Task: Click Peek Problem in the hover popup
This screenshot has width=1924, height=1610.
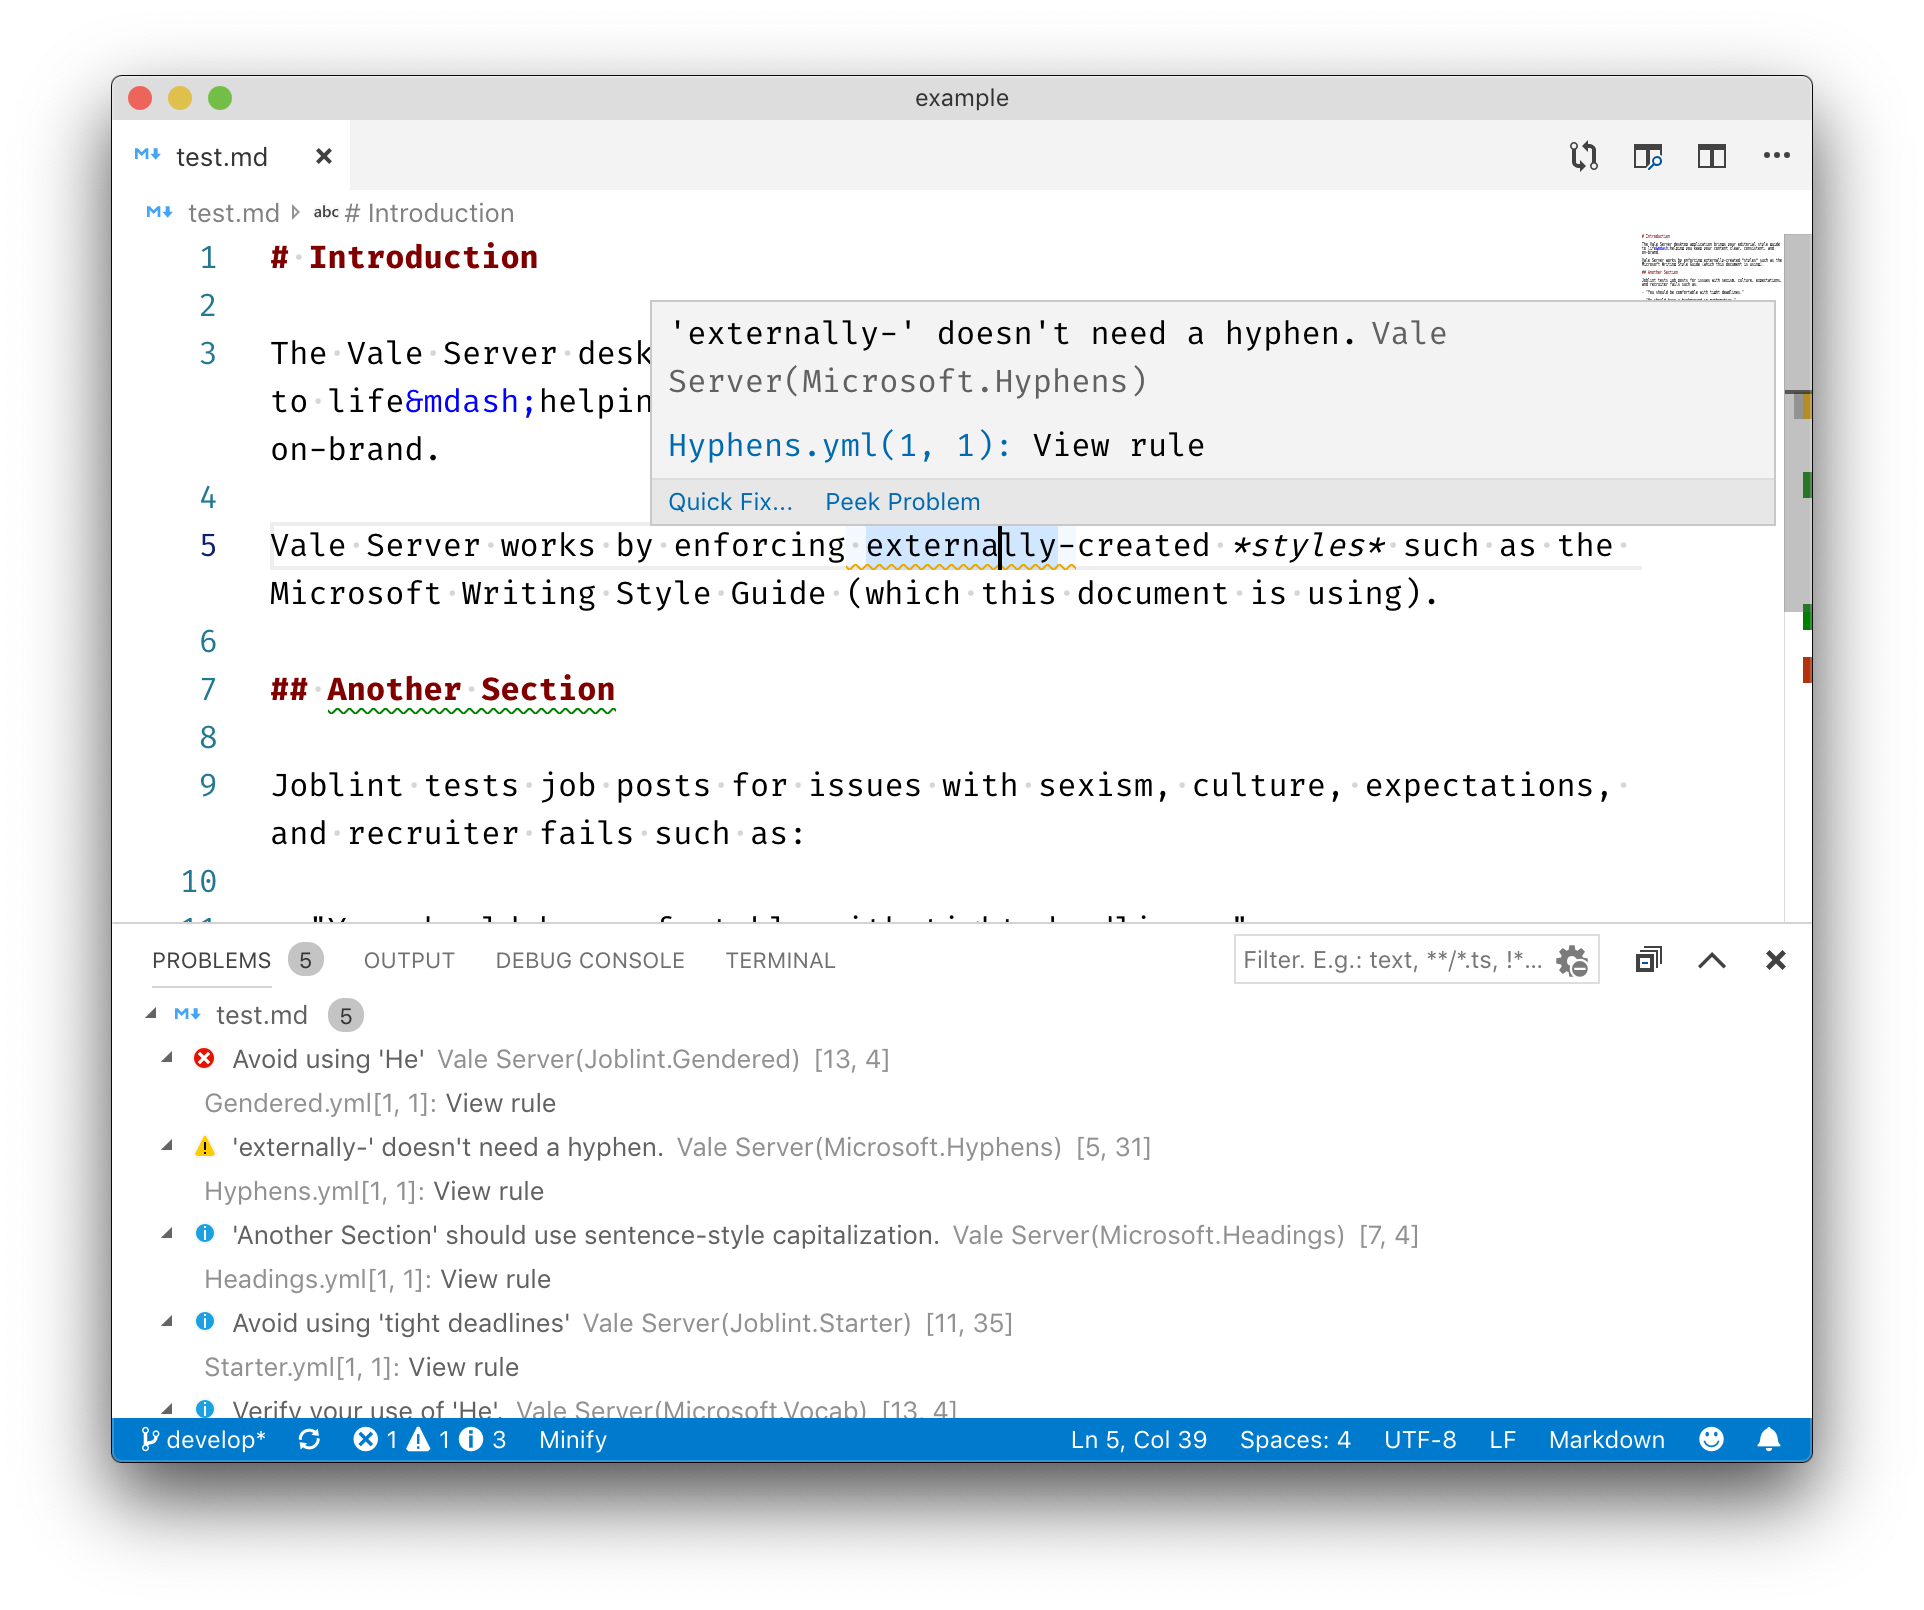Action: click(x=902, y=502)
